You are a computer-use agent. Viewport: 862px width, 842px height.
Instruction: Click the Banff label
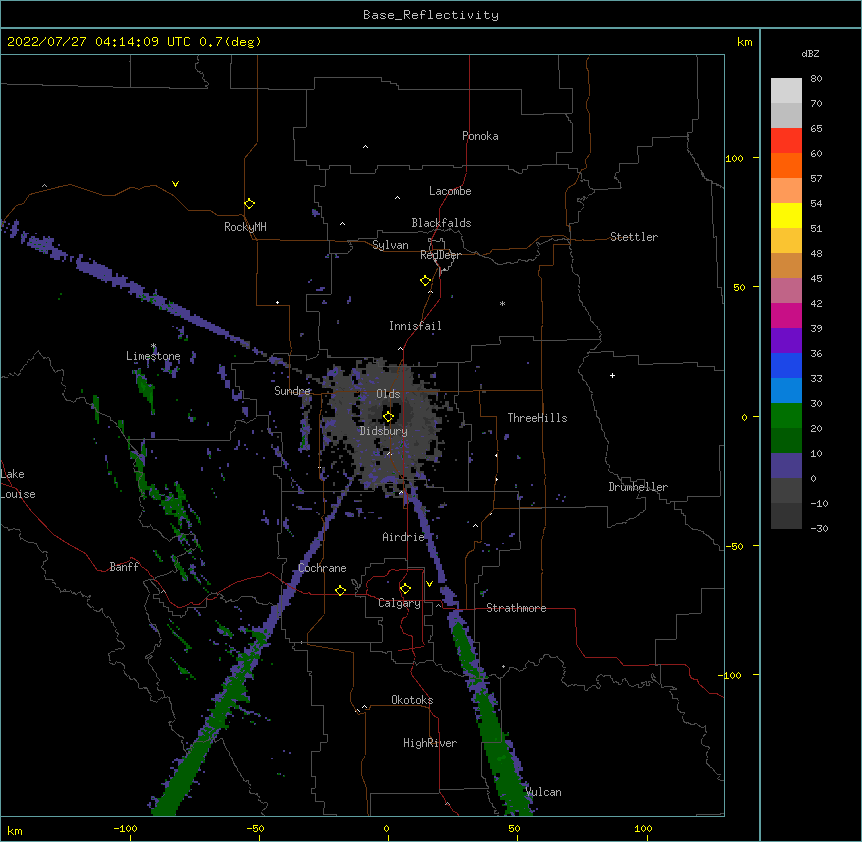[x=124, y=567]
